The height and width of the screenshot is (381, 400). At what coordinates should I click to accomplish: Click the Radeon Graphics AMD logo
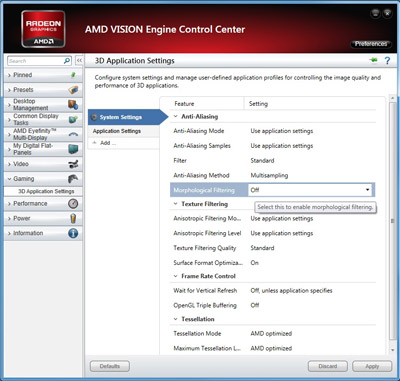tap(43, 29)
